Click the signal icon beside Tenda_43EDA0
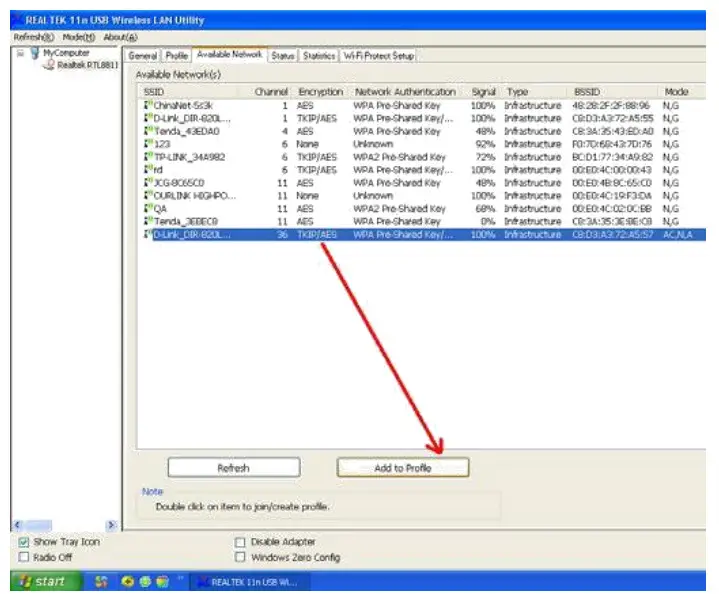The height and width of the screenshot is (594, 719). (148, 131)
